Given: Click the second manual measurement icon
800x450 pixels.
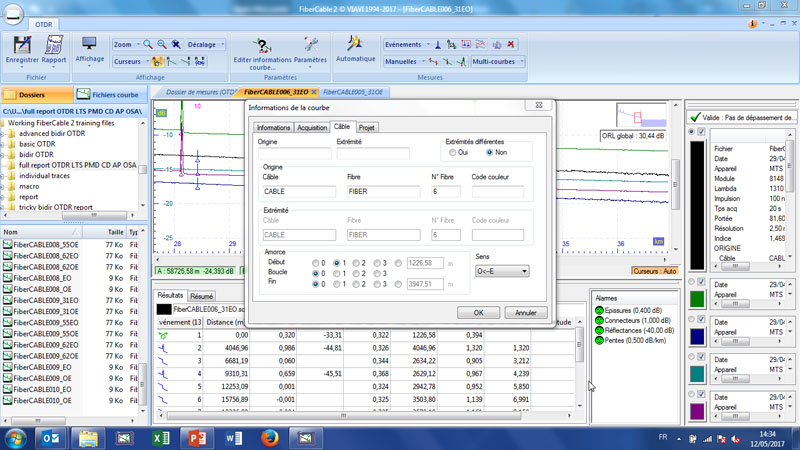Looking at the screenshot, I should pos(447,61).
